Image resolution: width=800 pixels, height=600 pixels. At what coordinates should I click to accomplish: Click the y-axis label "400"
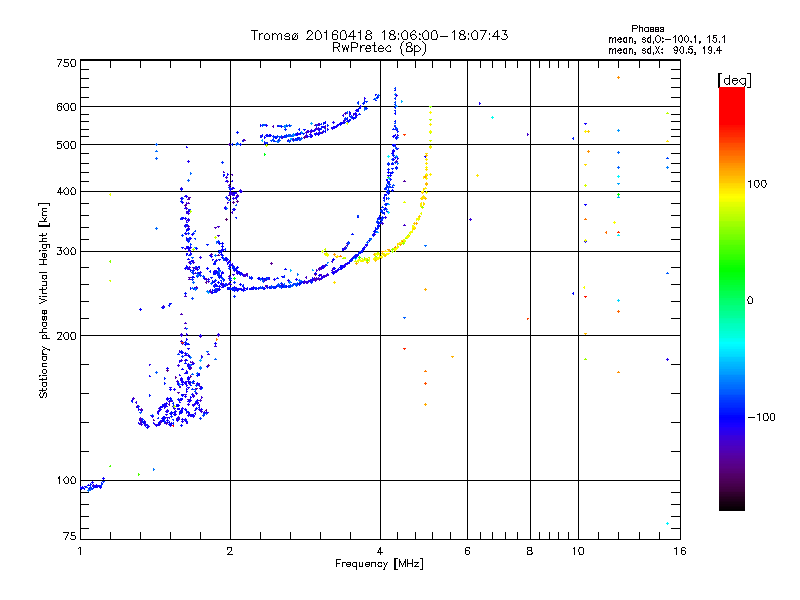pyautogui.click(x=66, y=191)
